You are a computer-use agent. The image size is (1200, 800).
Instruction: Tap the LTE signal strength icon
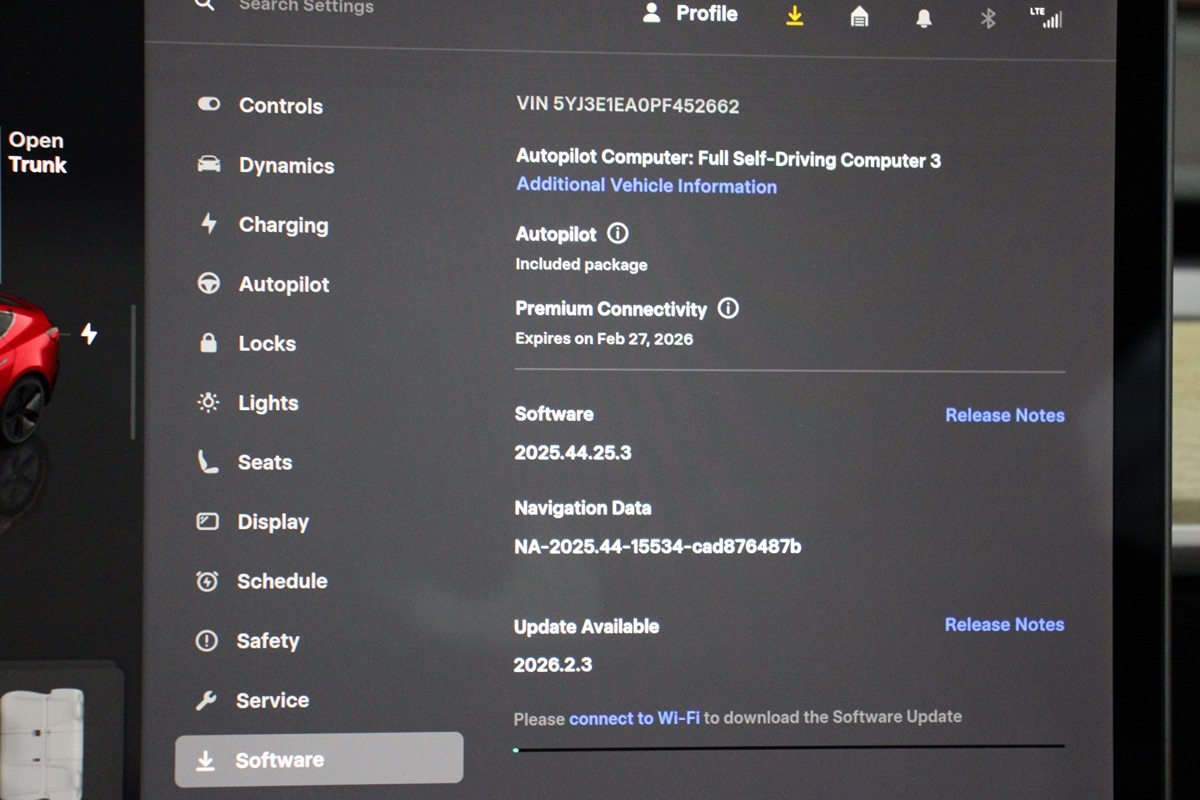pyautogui.click(x=1046, y=17)
